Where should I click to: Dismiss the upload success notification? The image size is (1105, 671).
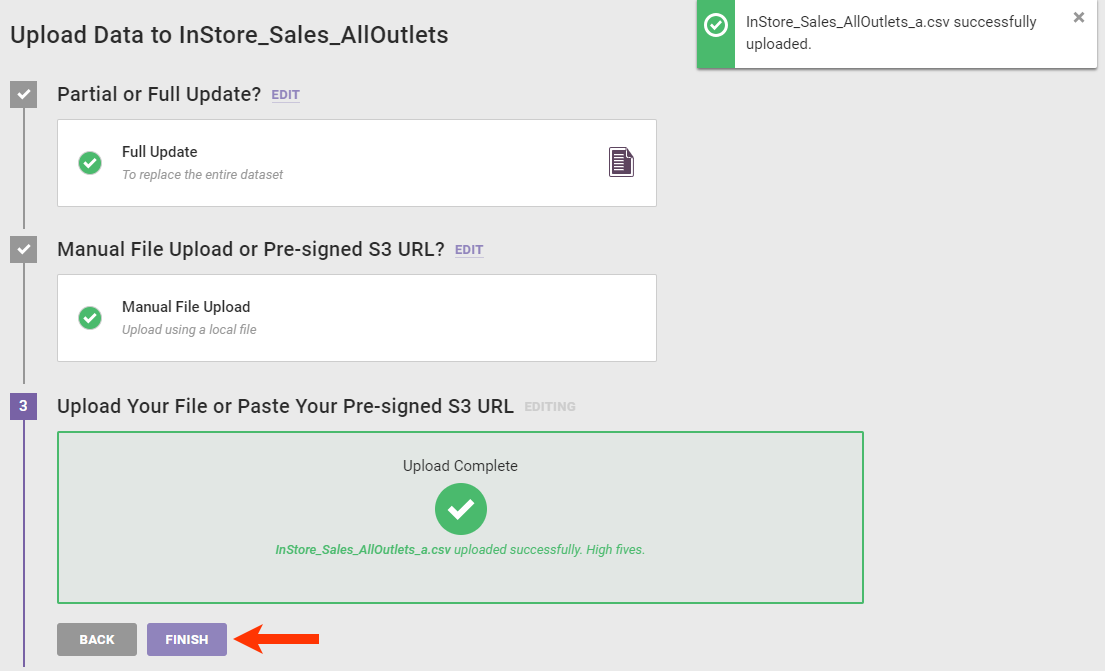click(x=1078, y=17)
